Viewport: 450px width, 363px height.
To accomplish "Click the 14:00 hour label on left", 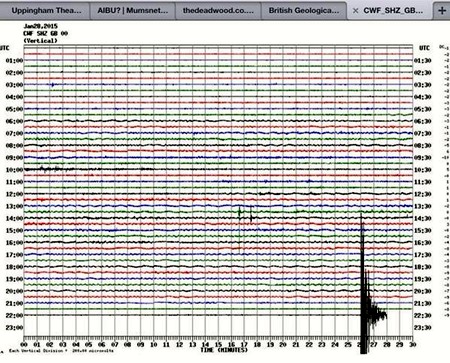I will pyautogui.click(x=14, y=218).
